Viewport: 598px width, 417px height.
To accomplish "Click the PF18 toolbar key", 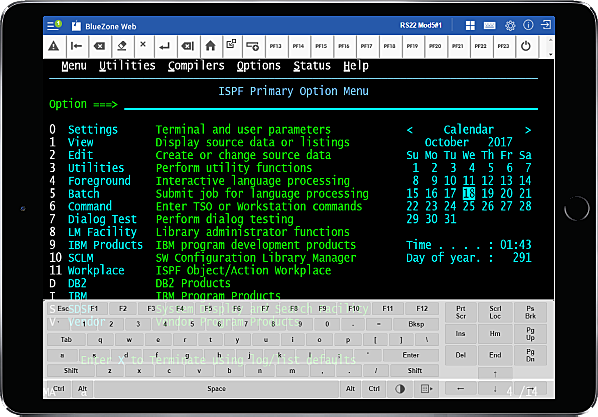I will [389, 46].
